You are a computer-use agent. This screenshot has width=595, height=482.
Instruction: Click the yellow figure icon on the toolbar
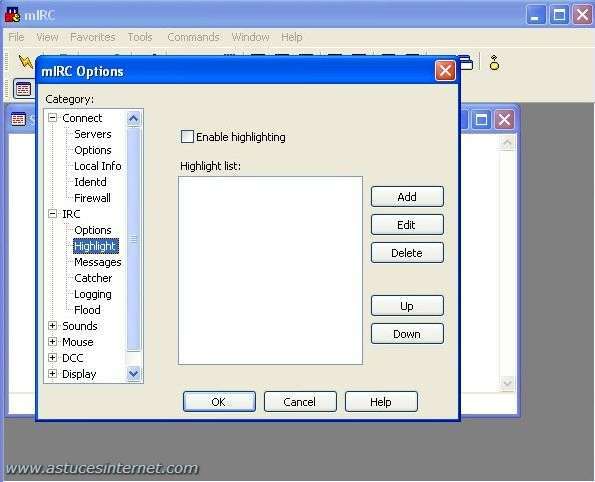(x=494, y=63)
